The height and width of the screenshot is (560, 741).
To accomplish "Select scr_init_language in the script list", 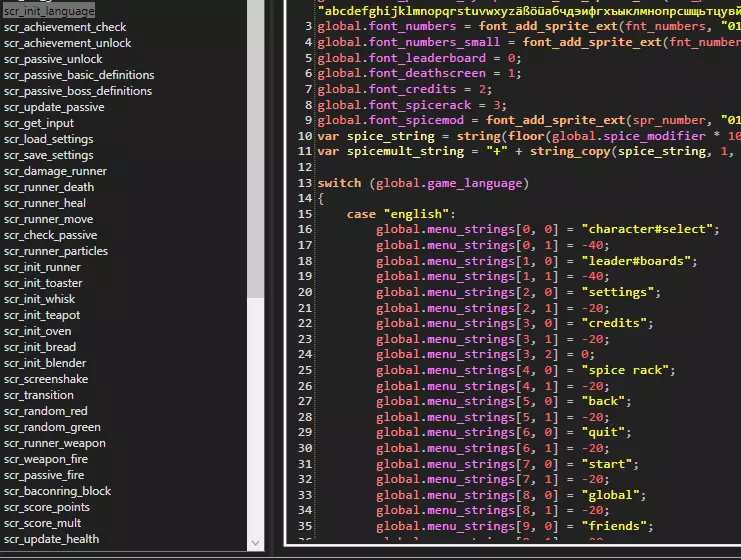I will pos(49,11).
